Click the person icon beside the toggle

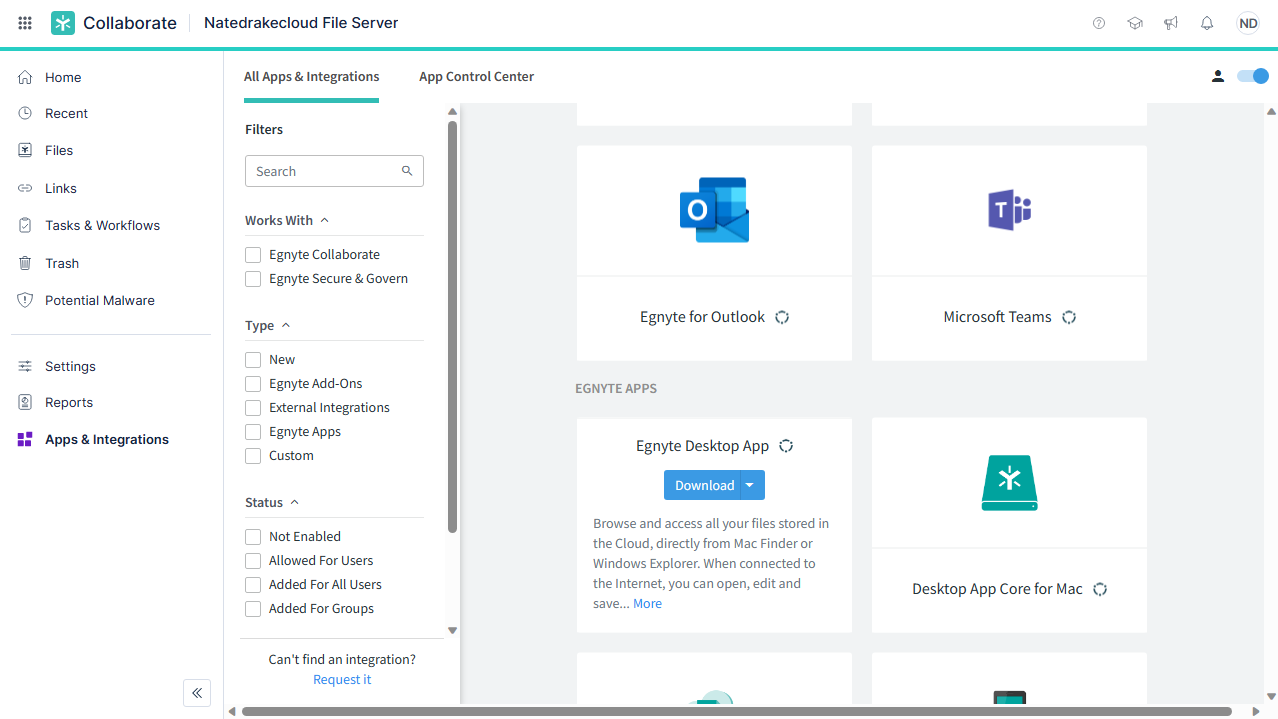1217,76
